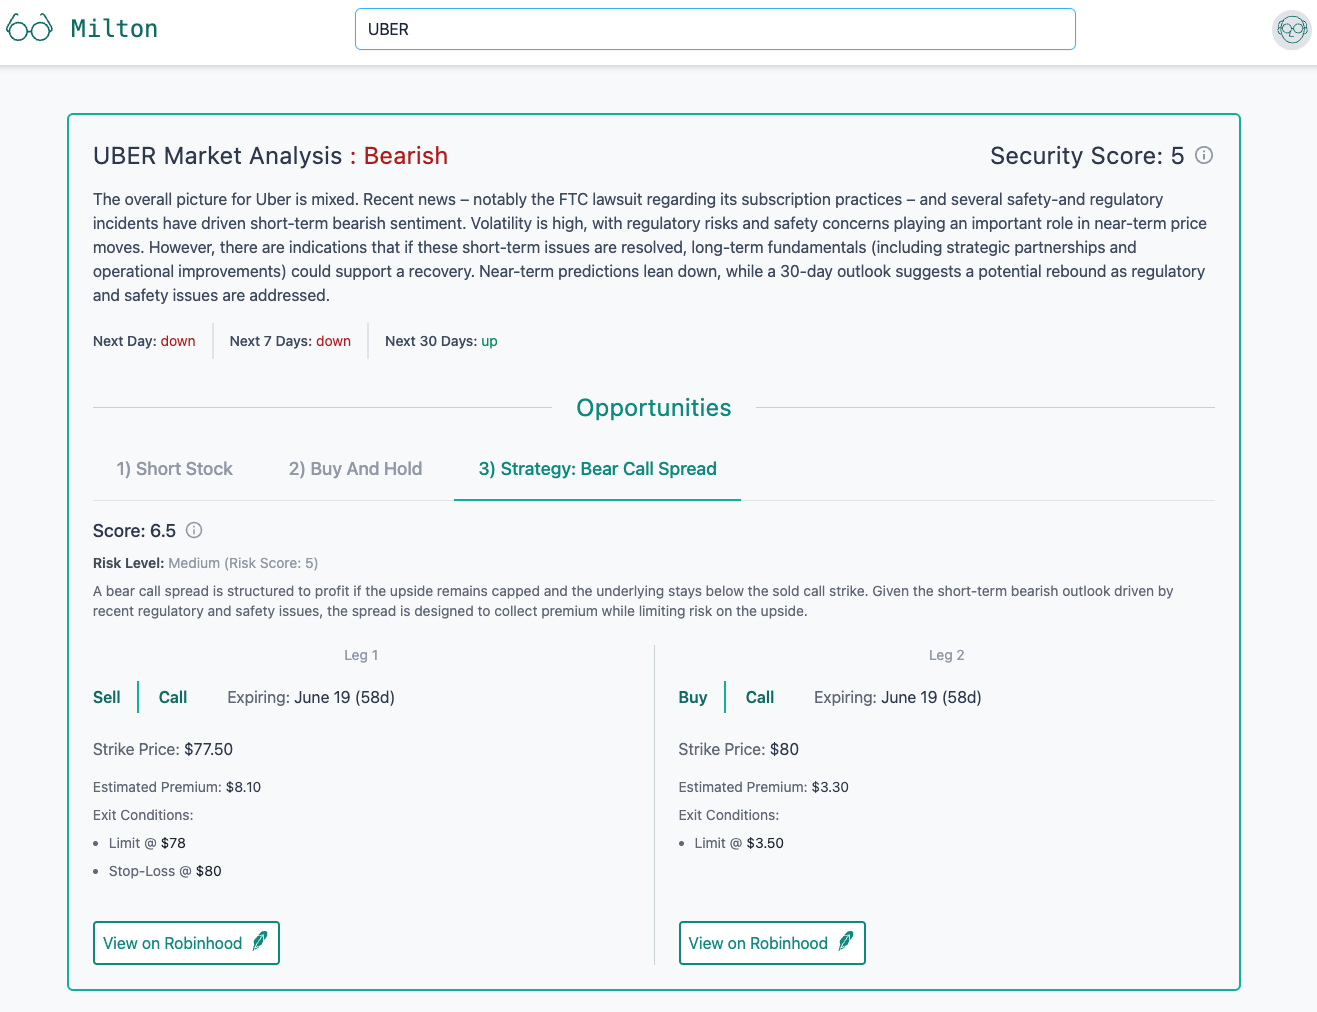Click feather icon in Leg 1 Robinhood button
The image size is (1317, 1012).
tap(260, 942)
